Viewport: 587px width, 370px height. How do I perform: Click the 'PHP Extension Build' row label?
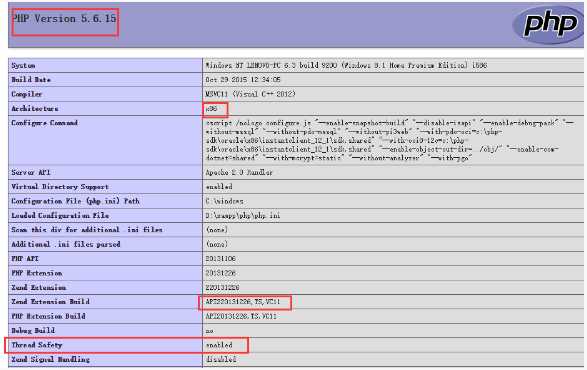(48, 316)
